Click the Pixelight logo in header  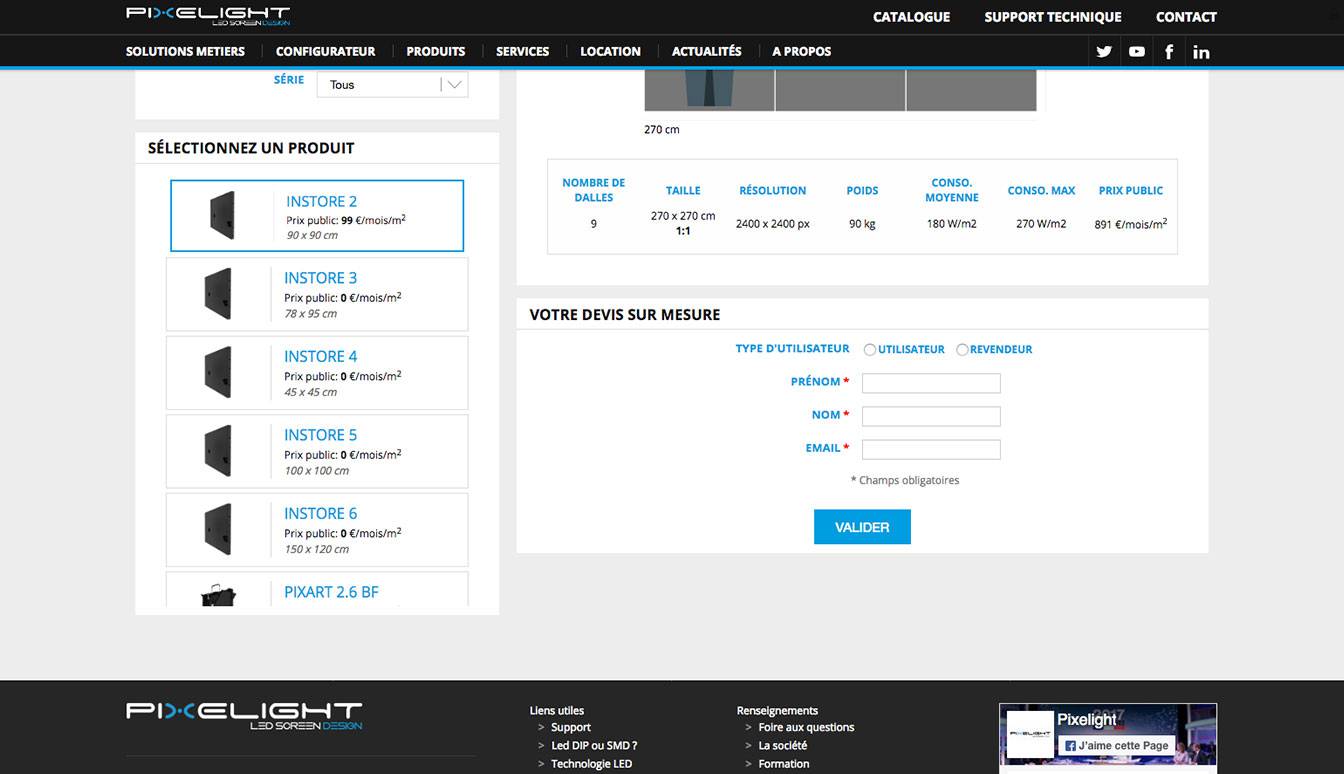coord(208,17)
